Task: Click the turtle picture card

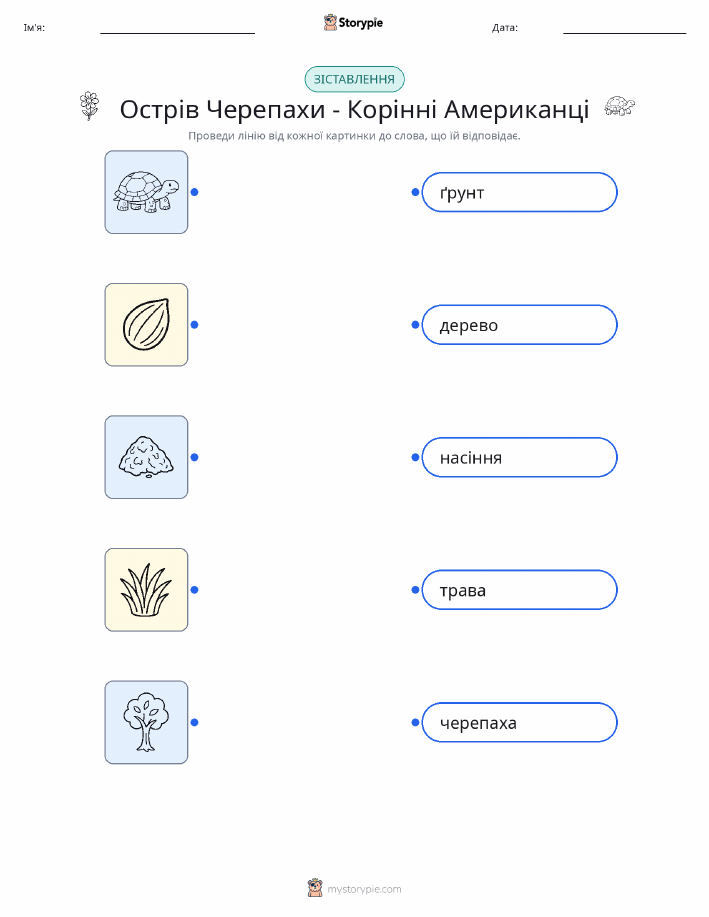Action: pos(146,192)
